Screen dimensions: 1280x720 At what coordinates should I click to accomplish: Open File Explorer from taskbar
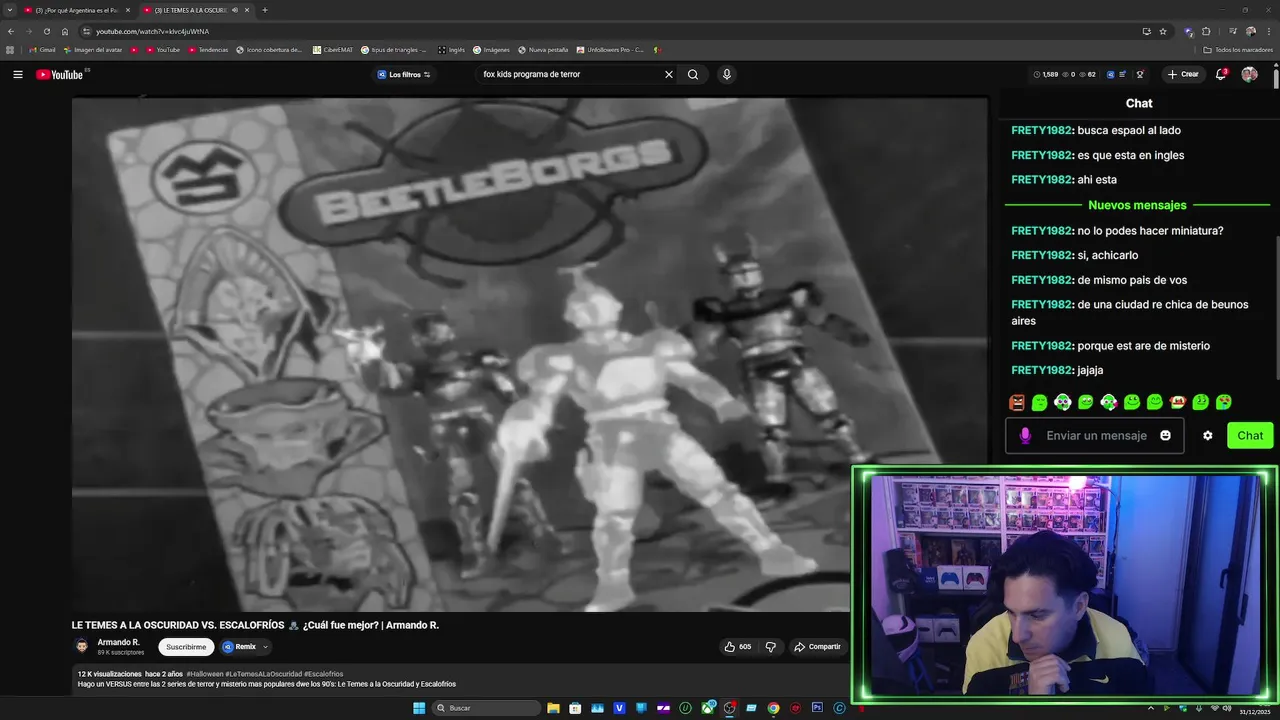553,708
